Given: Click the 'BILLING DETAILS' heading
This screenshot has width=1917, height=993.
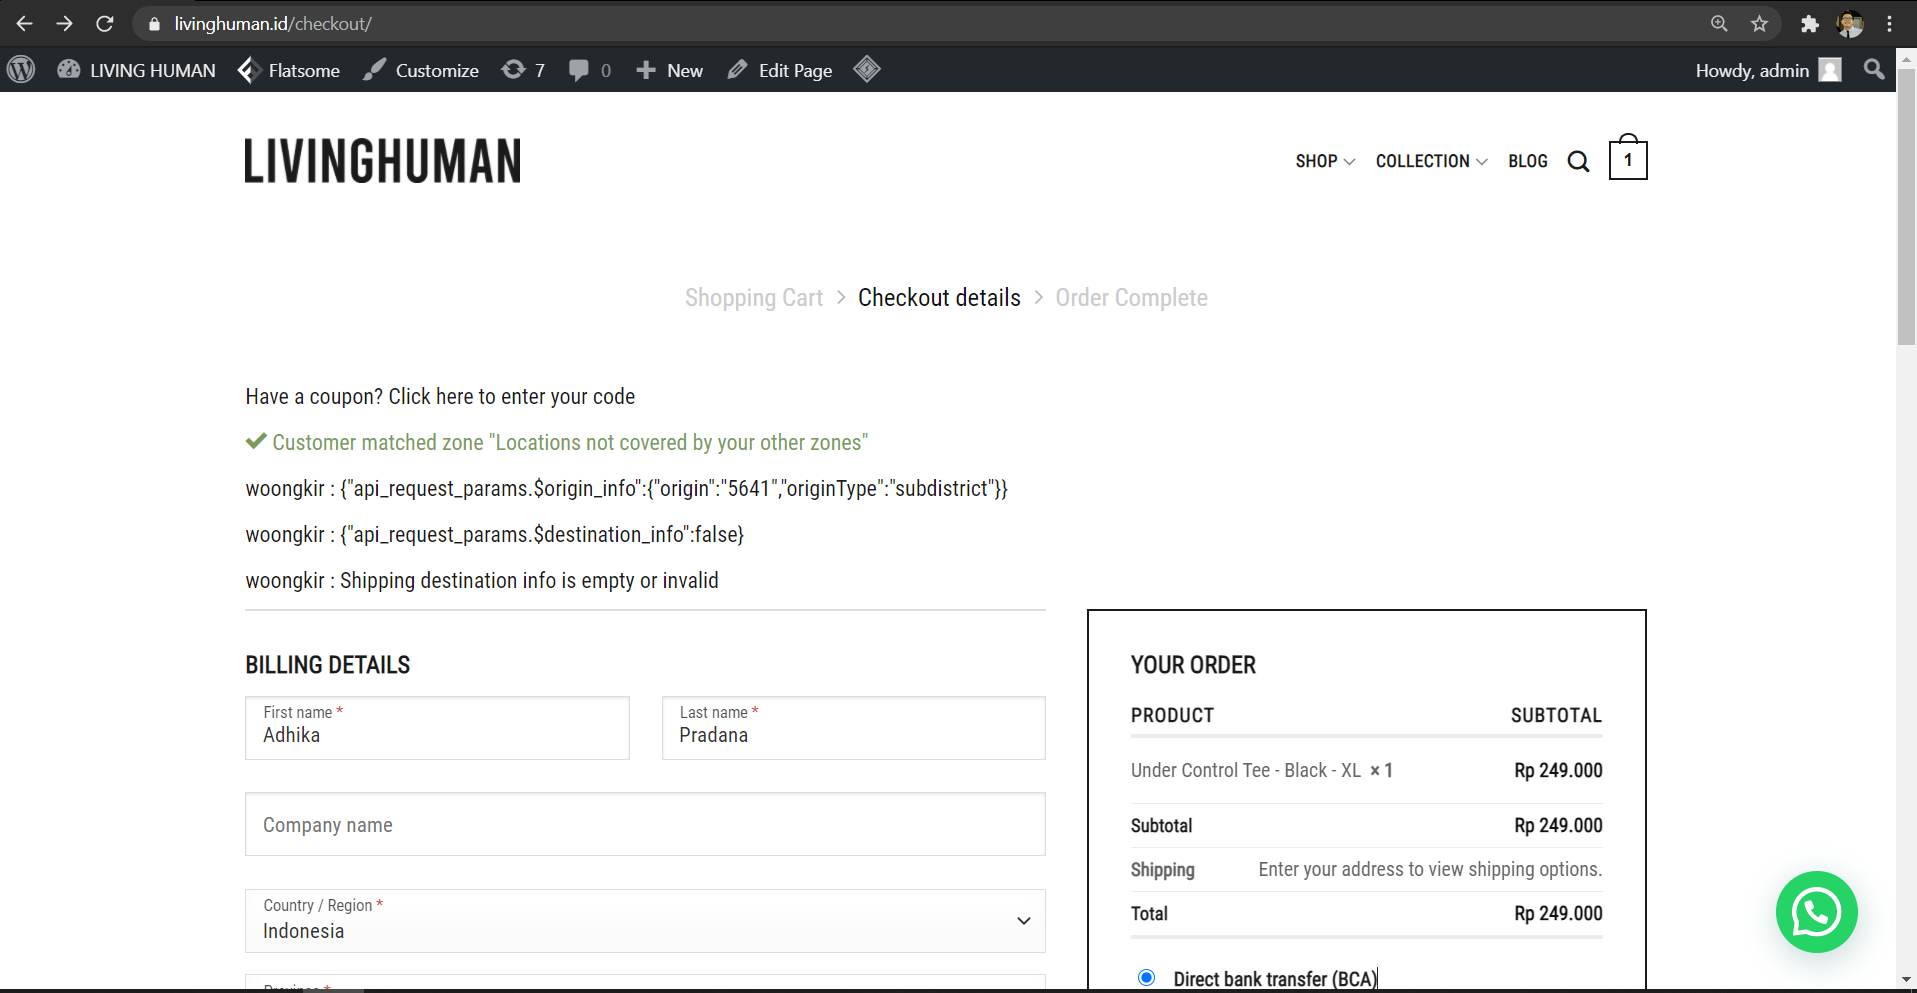Looking at the screenshot, I should tap(328, 665).
